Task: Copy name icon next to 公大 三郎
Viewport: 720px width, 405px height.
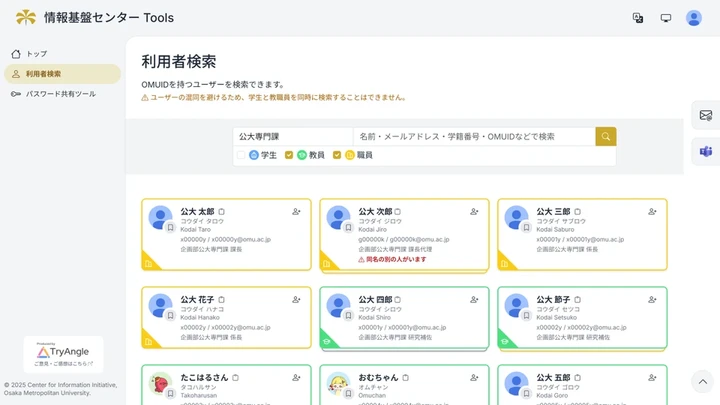Action: 577,212
